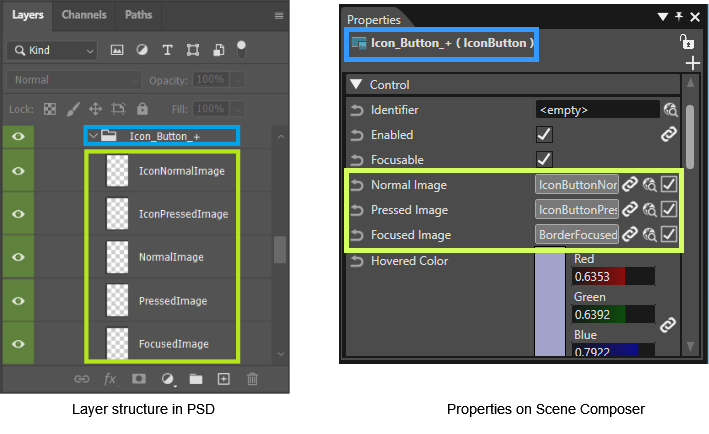
Task: Click the Identifier search icon
Action: tap(671, 109)
